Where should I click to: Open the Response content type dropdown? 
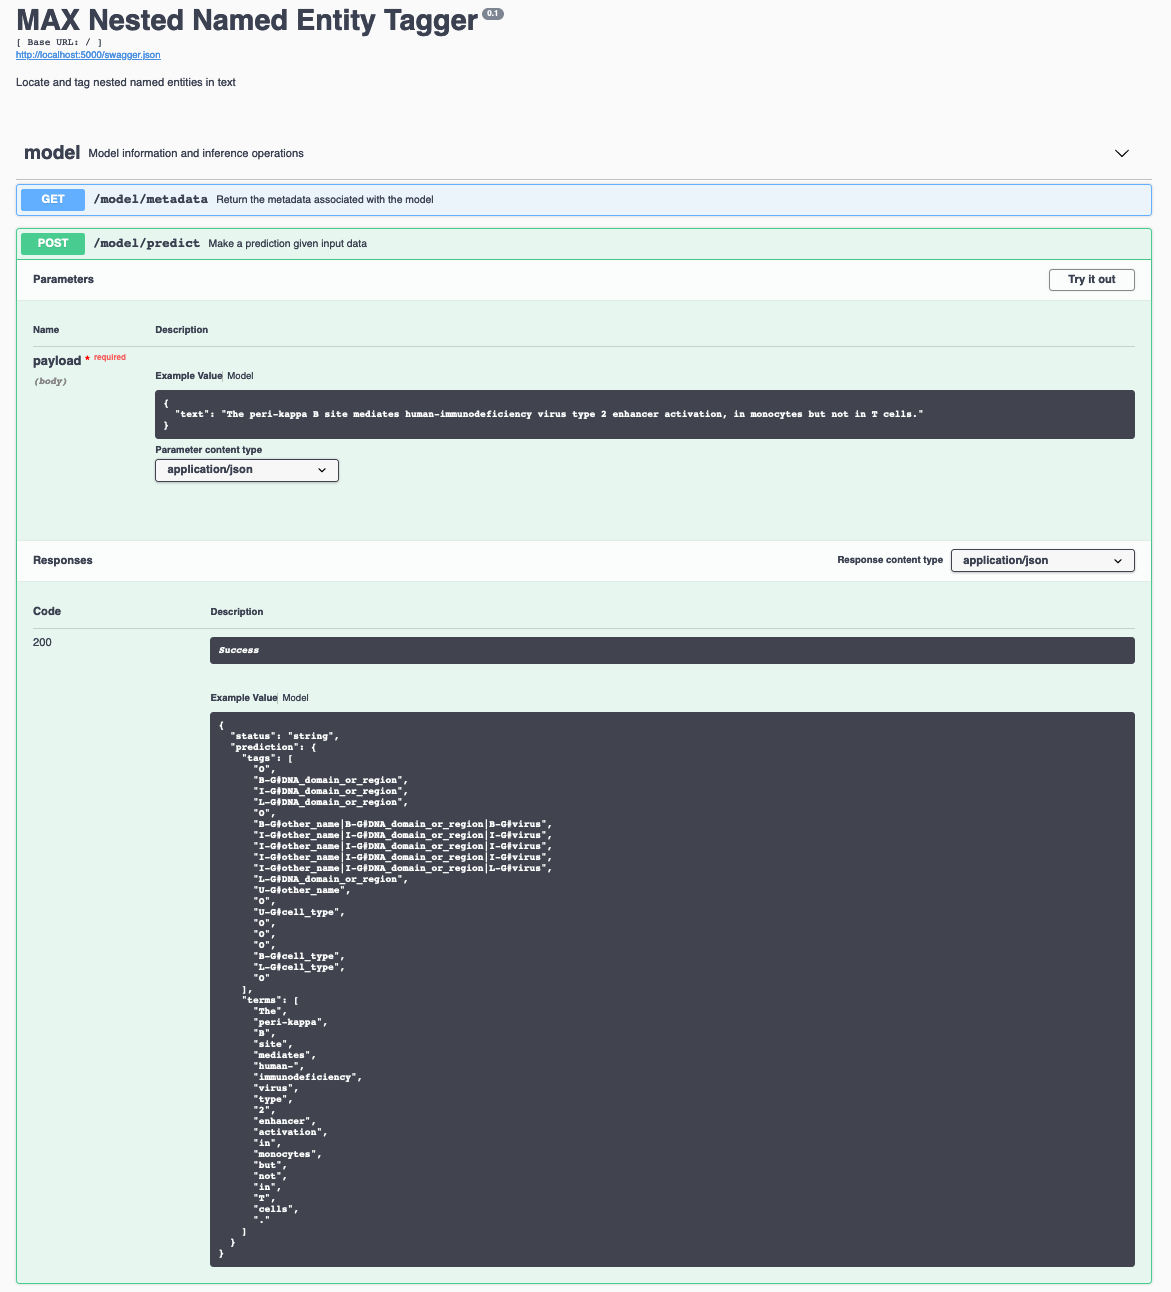[x=1043, y=561]
